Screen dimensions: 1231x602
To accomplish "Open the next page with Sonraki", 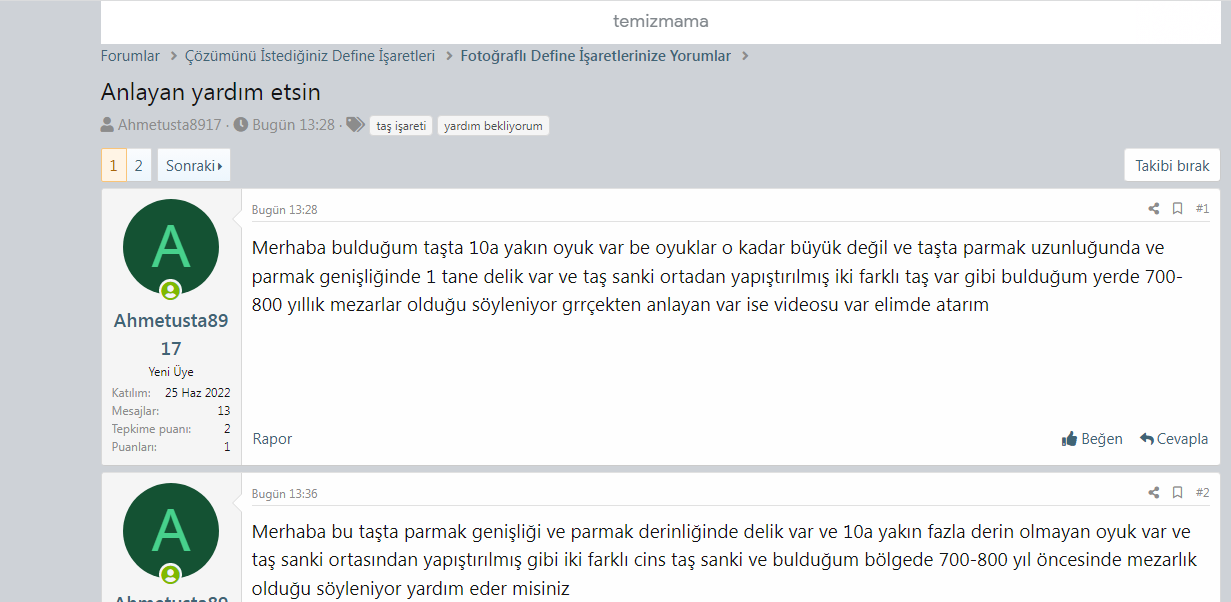I will coord(193,164).
